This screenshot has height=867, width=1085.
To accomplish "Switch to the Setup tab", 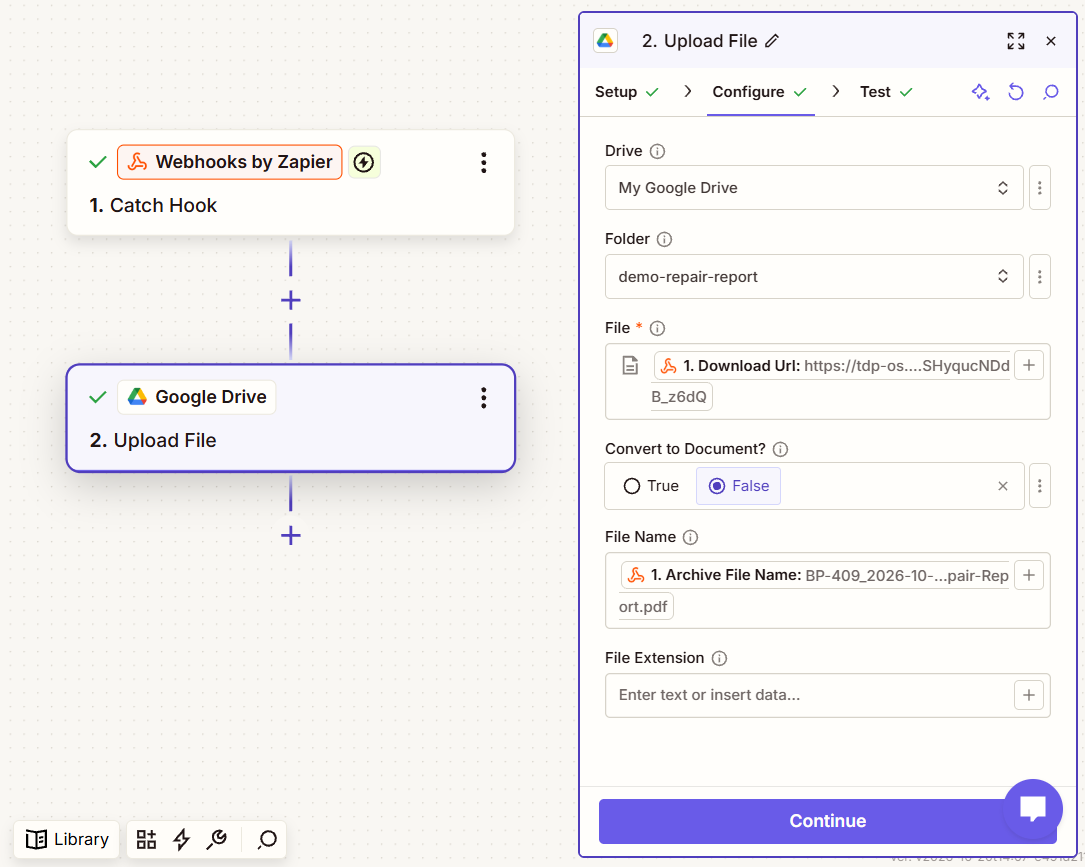I will click(x=627, y=92).
